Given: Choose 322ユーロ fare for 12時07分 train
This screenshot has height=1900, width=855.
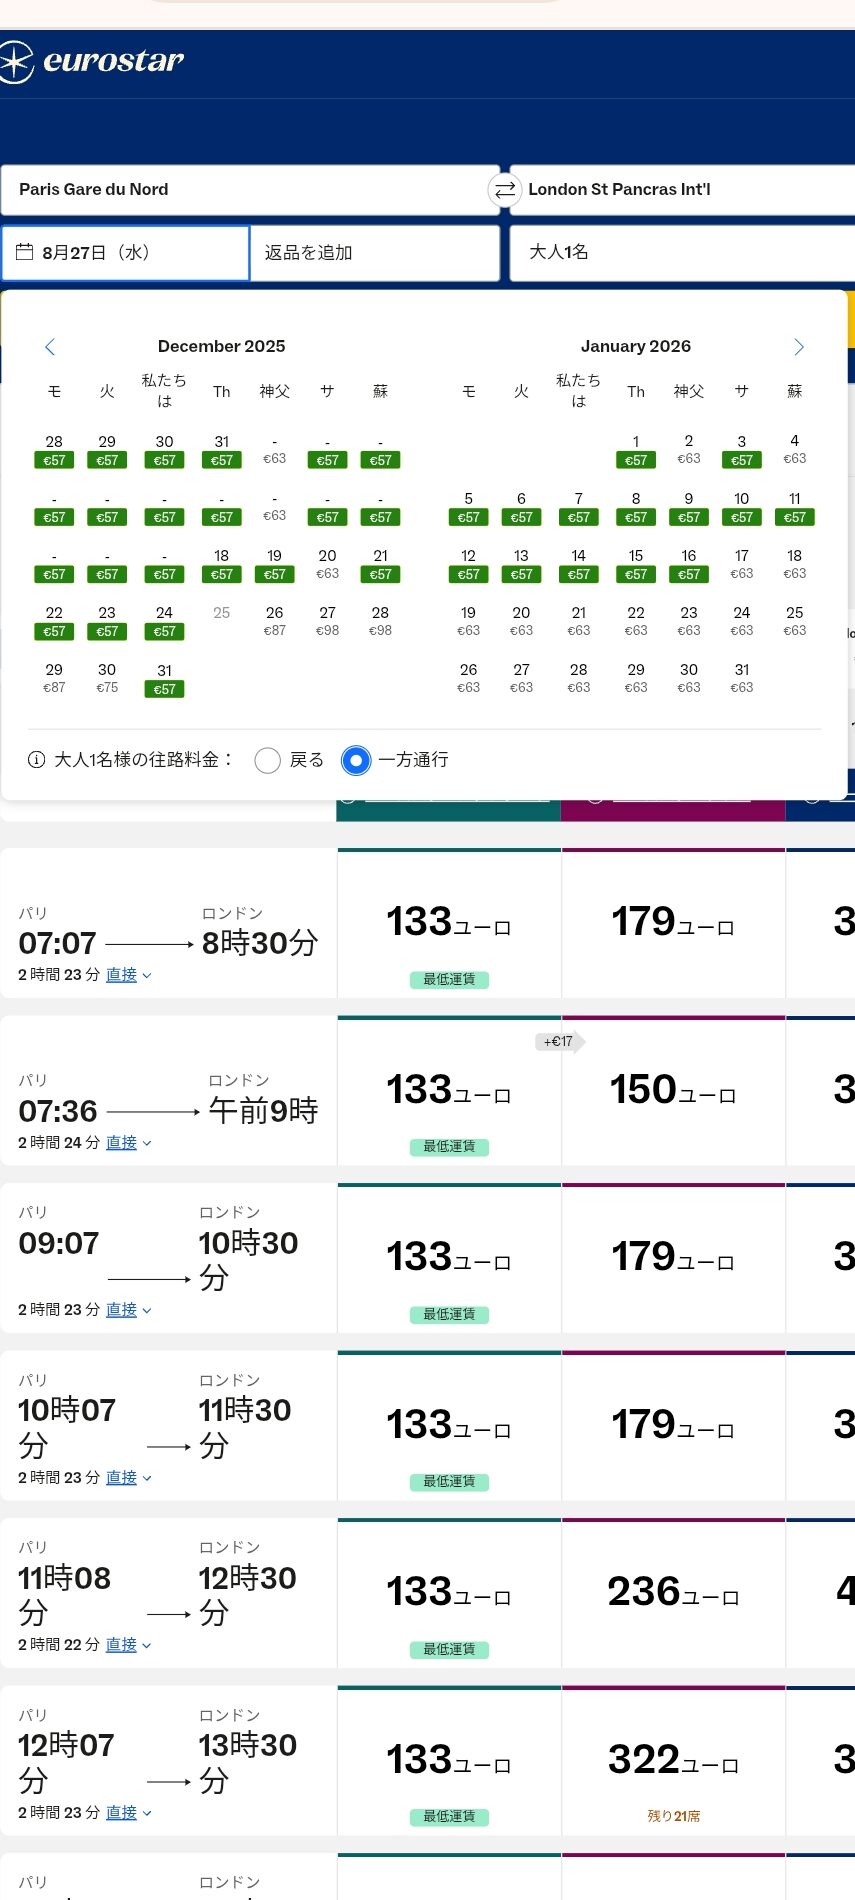Looking at the screenshot, I should [673, 1760].
